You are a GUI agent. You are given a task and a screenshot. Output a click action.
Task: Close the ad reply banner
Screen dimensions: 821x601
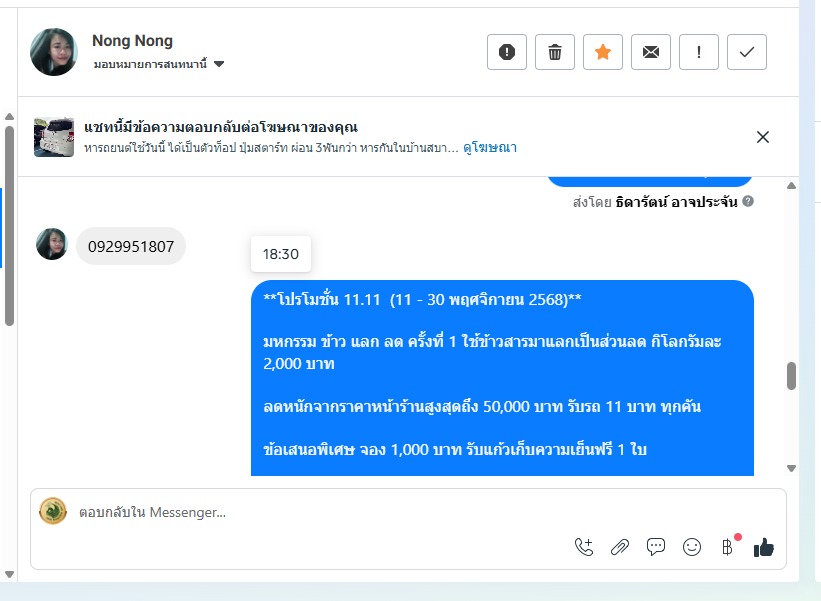[763, 137]
